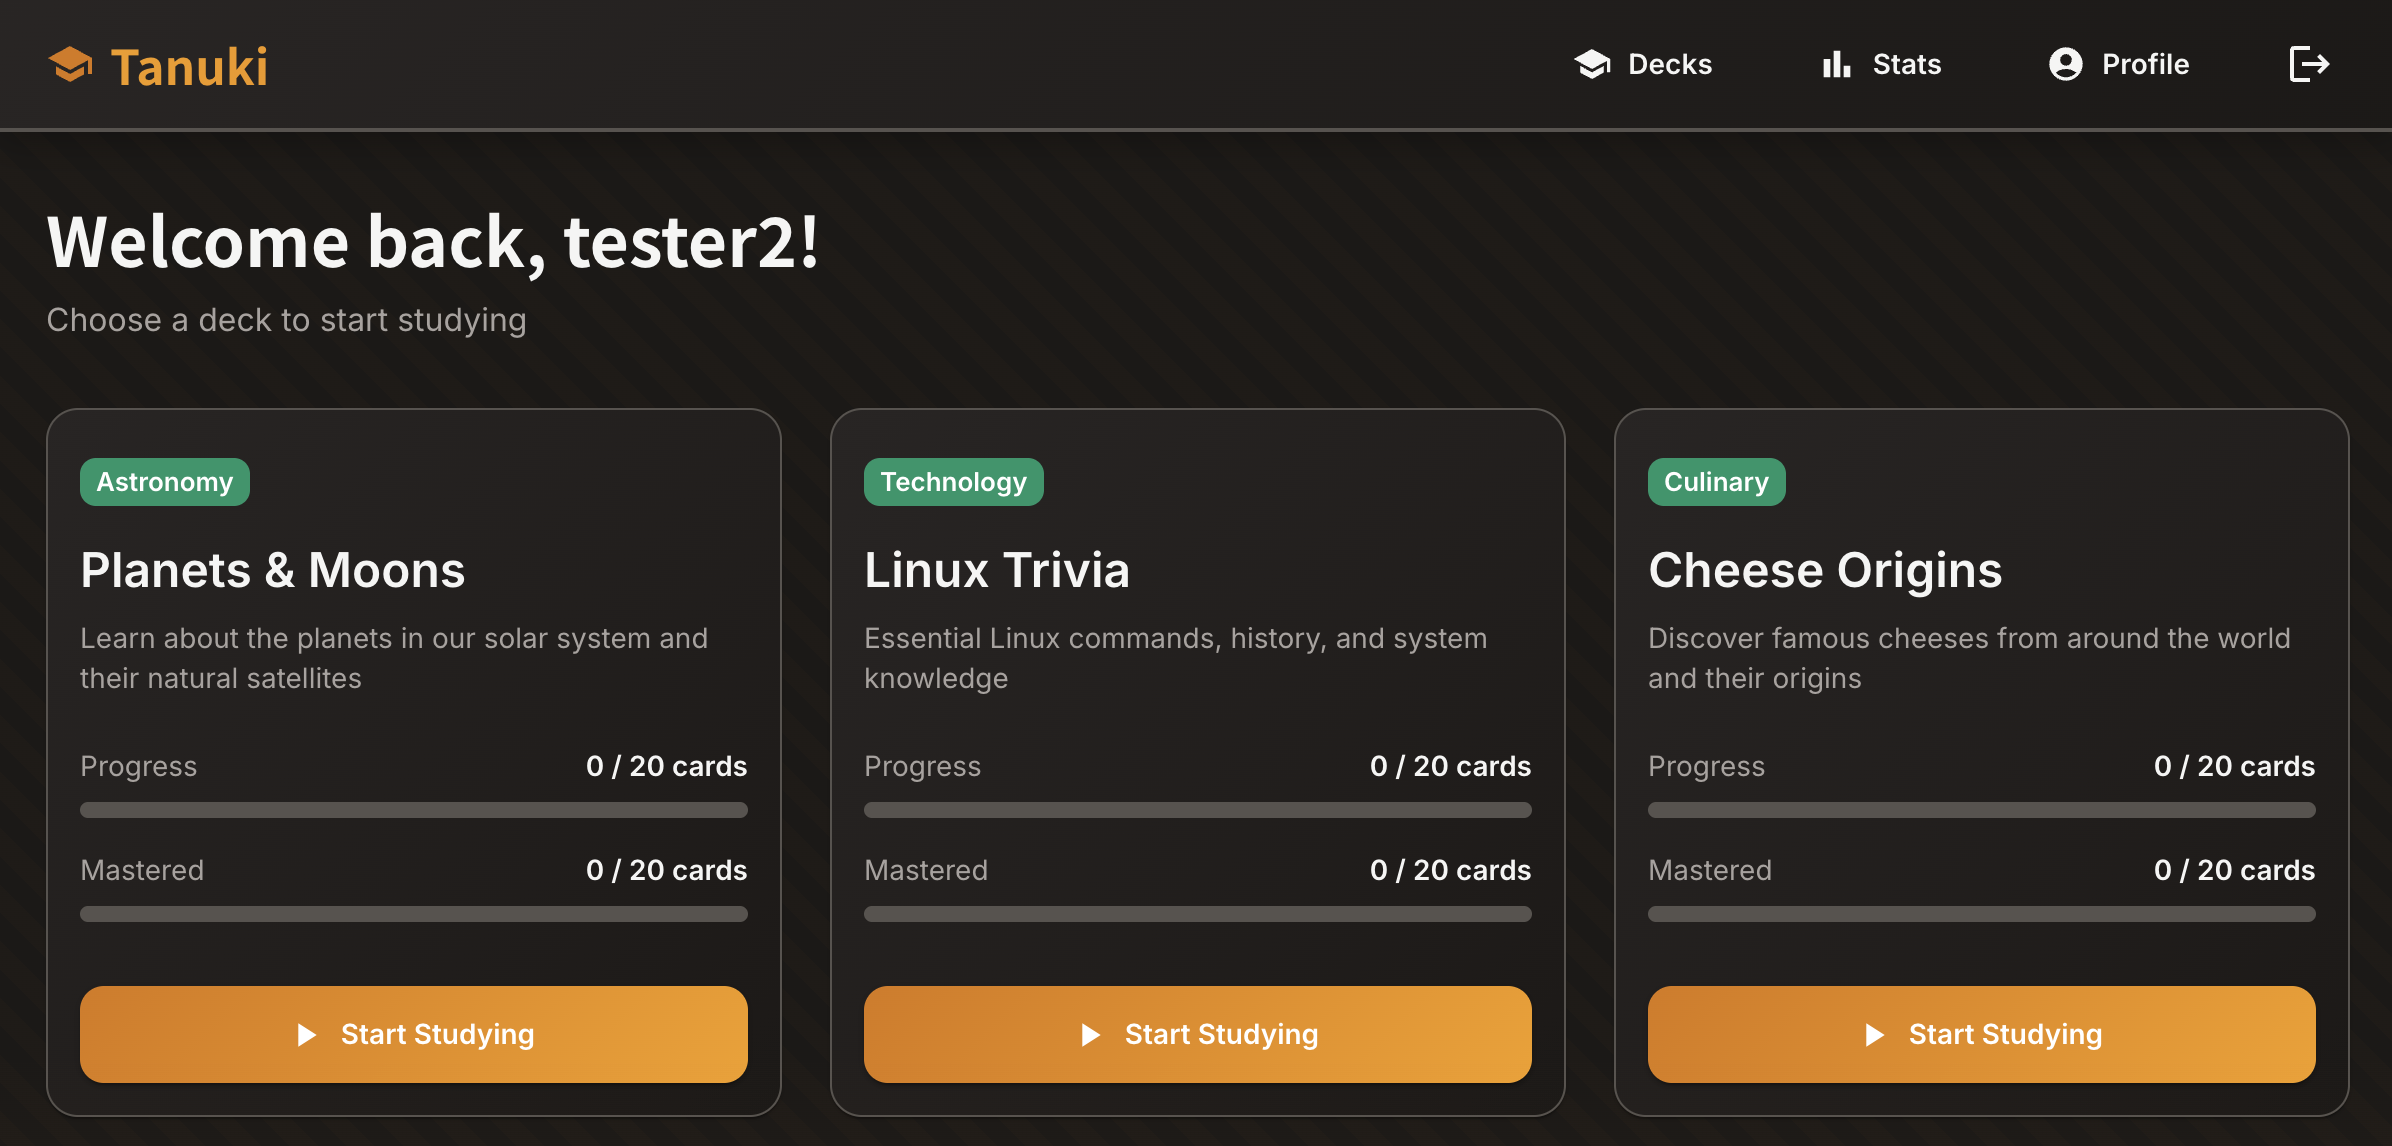The width and height of the screenshot is (2392, 1146).
Task: Click the Cheese Origins deck title
Action: (1824, 570)
